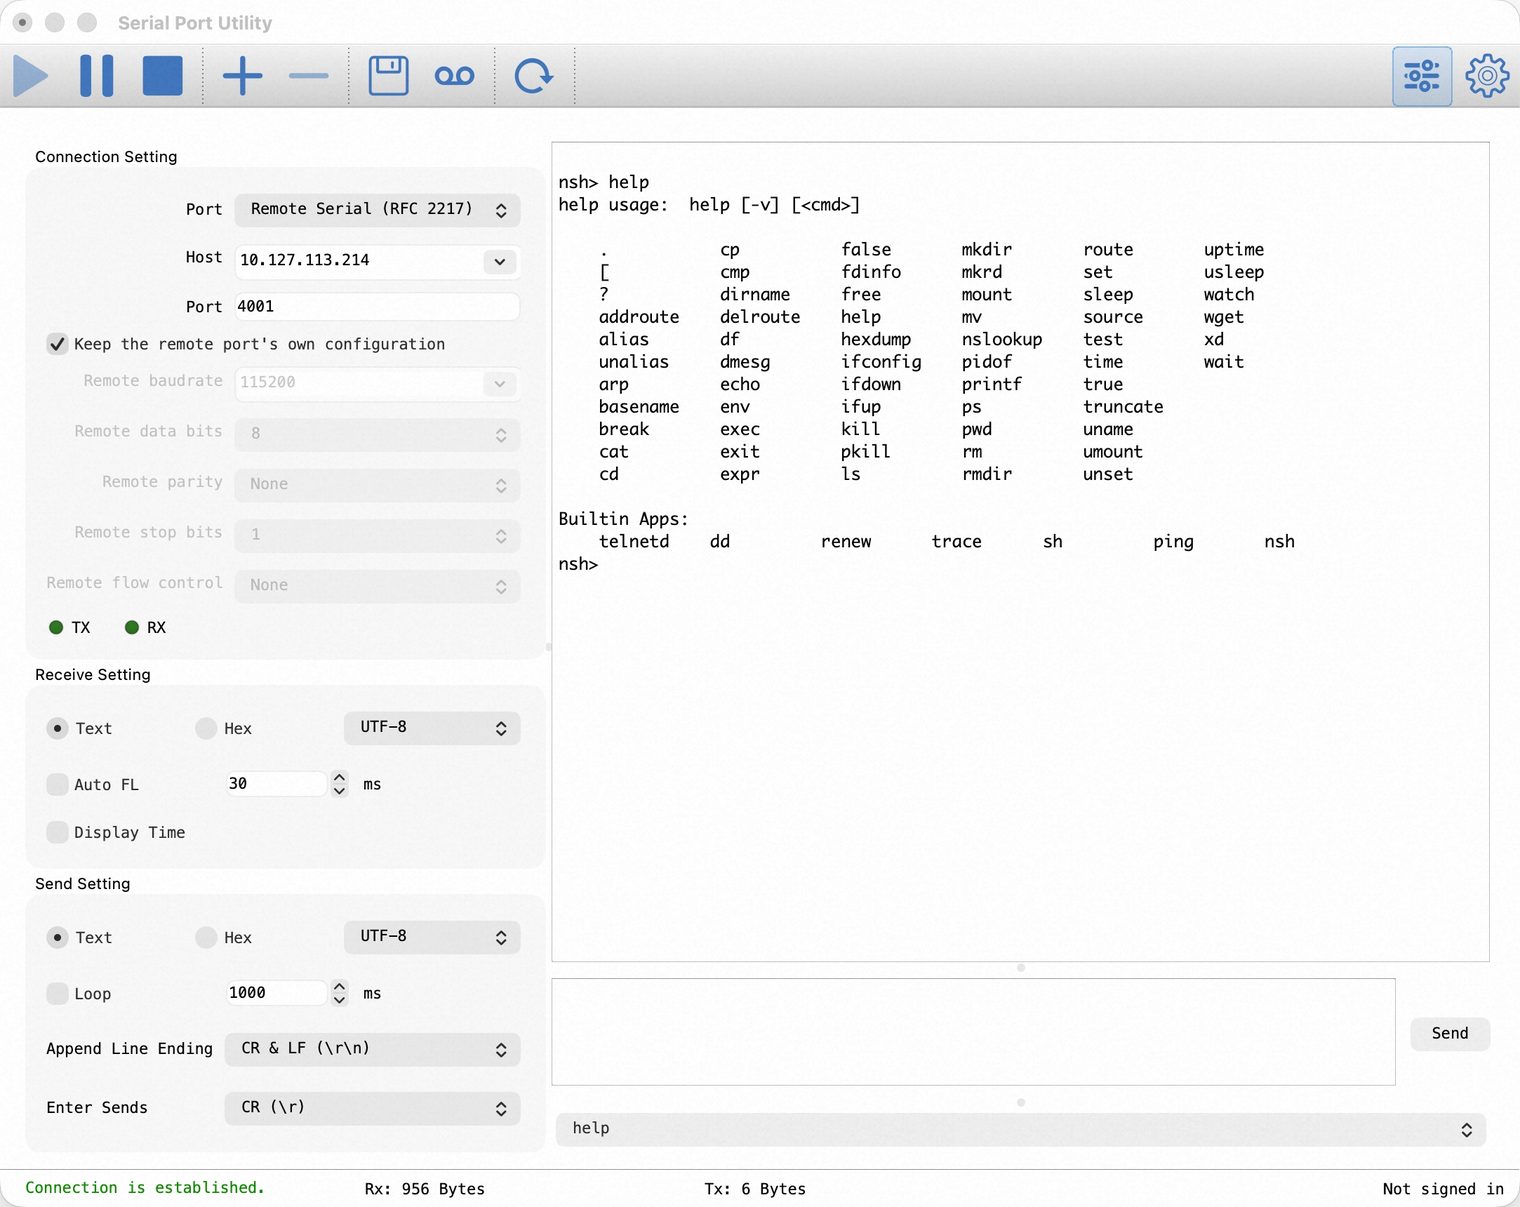Stop the serial connection
This screenshot has width=1520, height=1207.
point(162,76)
